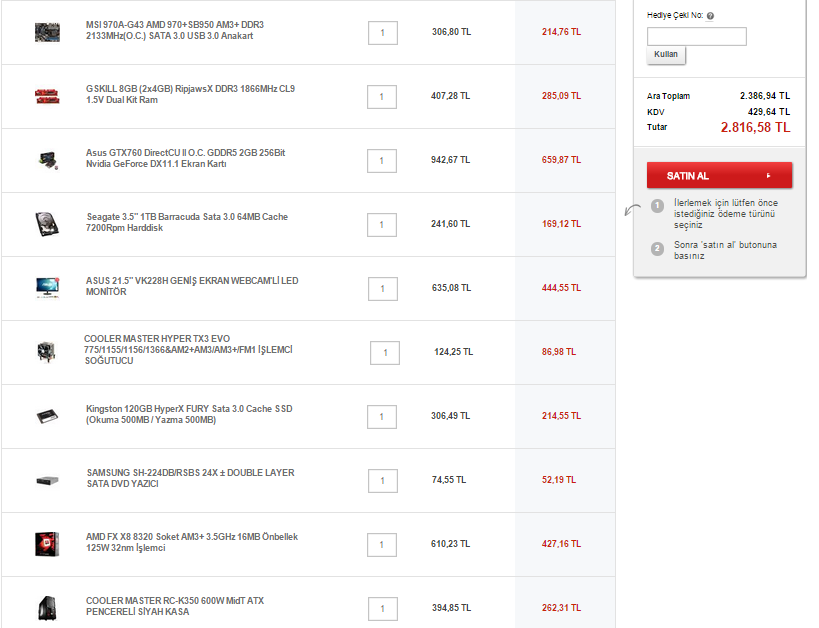Click the 214,76 TL discounted price

561,32
